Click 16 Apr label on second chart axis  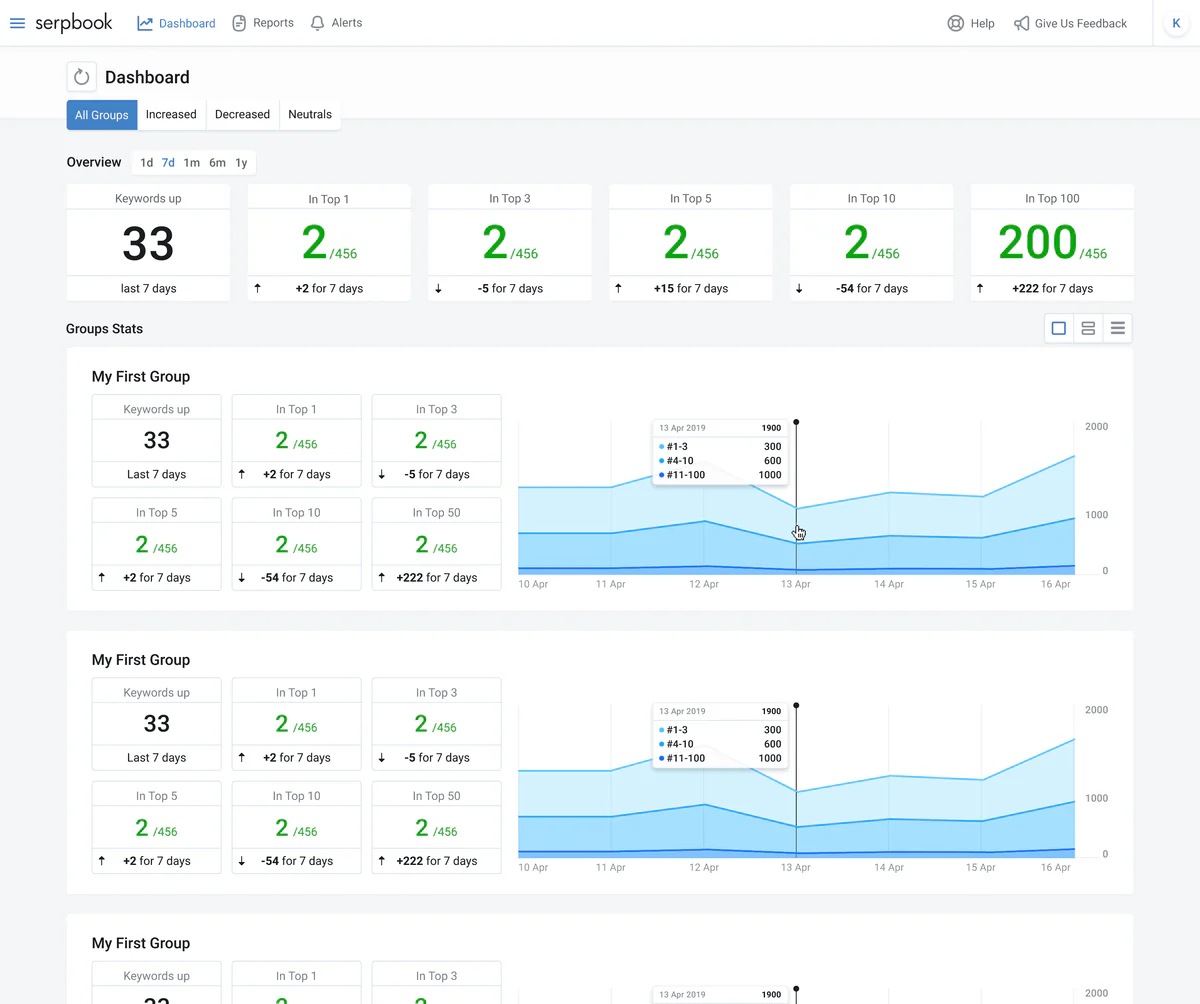pos(1056,867)
